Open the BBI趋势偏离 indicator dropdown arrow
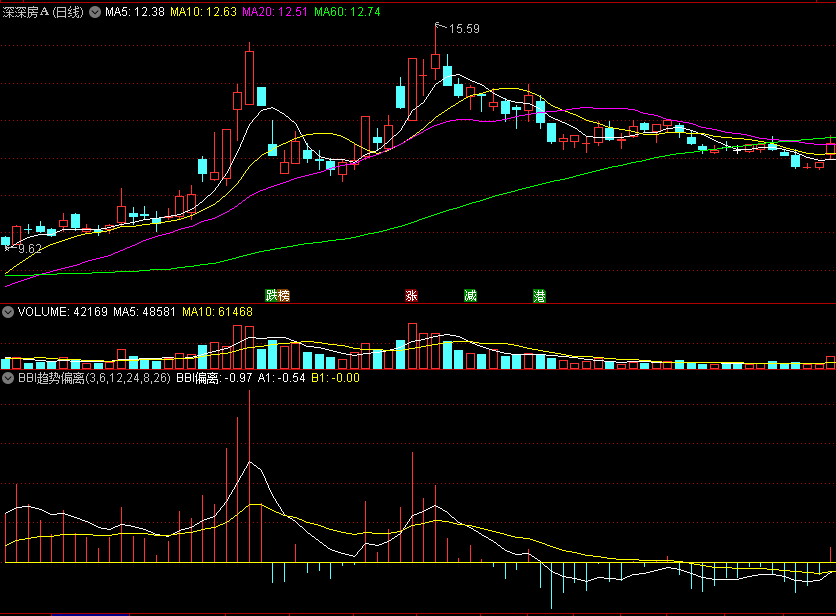Viewport: 836px width, 616px height. pos(8,378)
